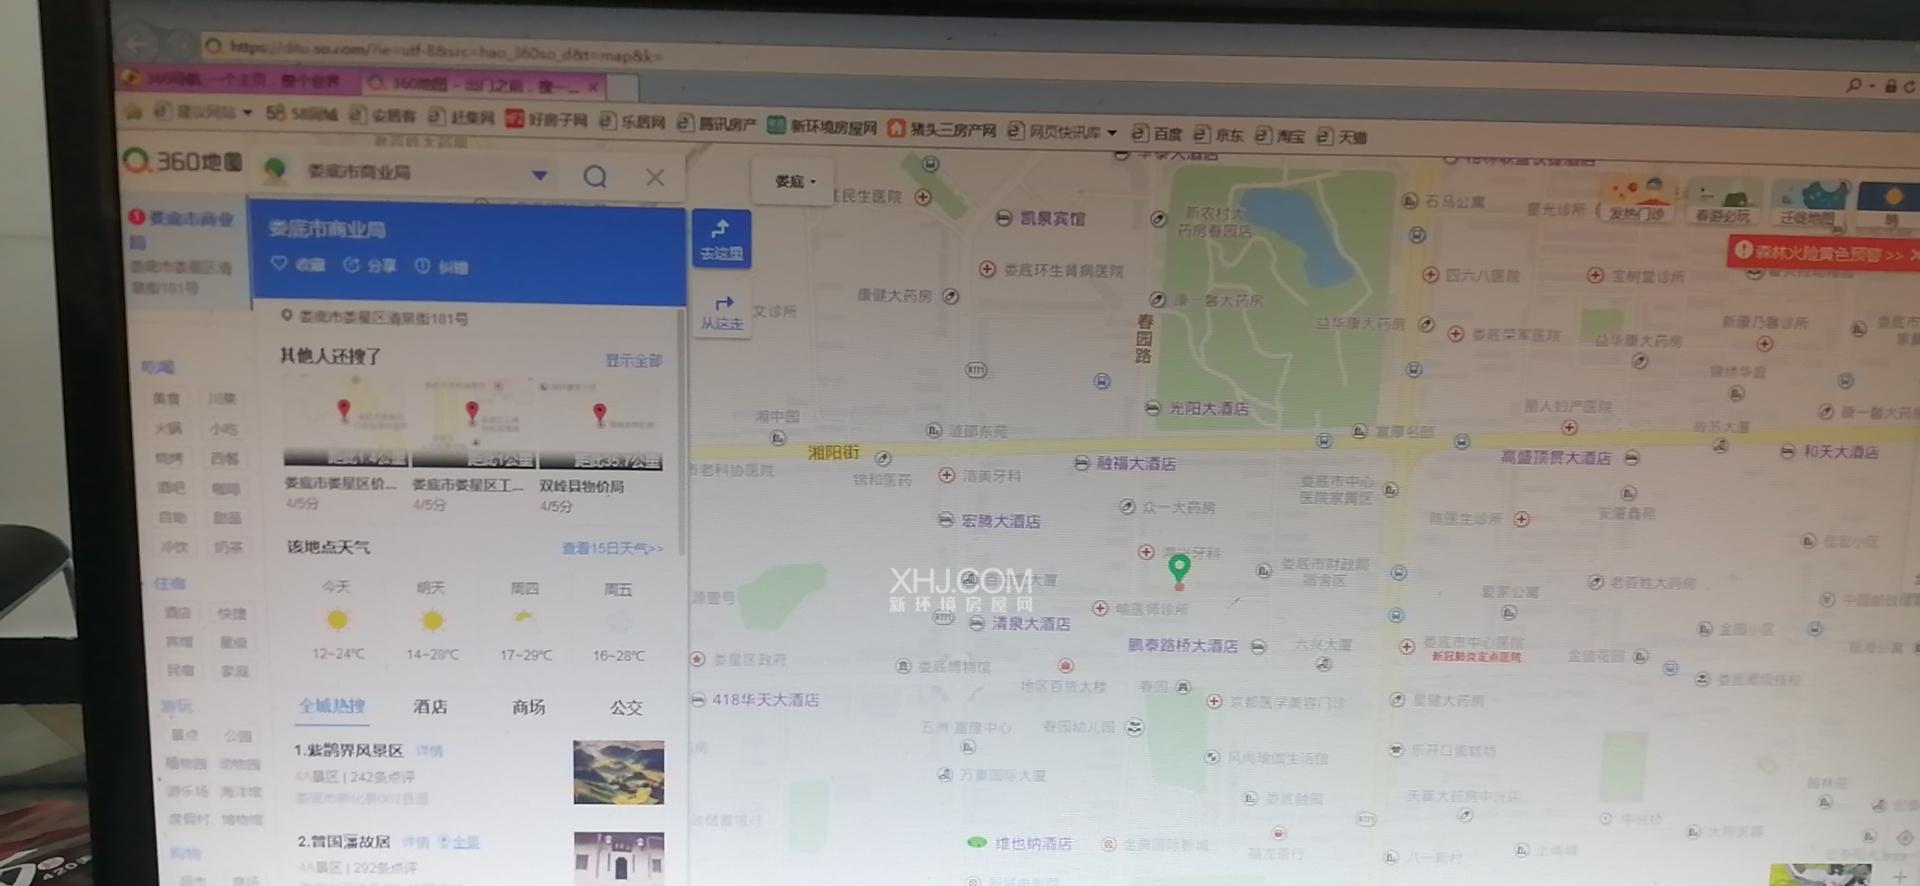Click the 凯泉宾馆 hotel marker icon
This screenshot has height=886, width=1920.
coord(1004,218)
